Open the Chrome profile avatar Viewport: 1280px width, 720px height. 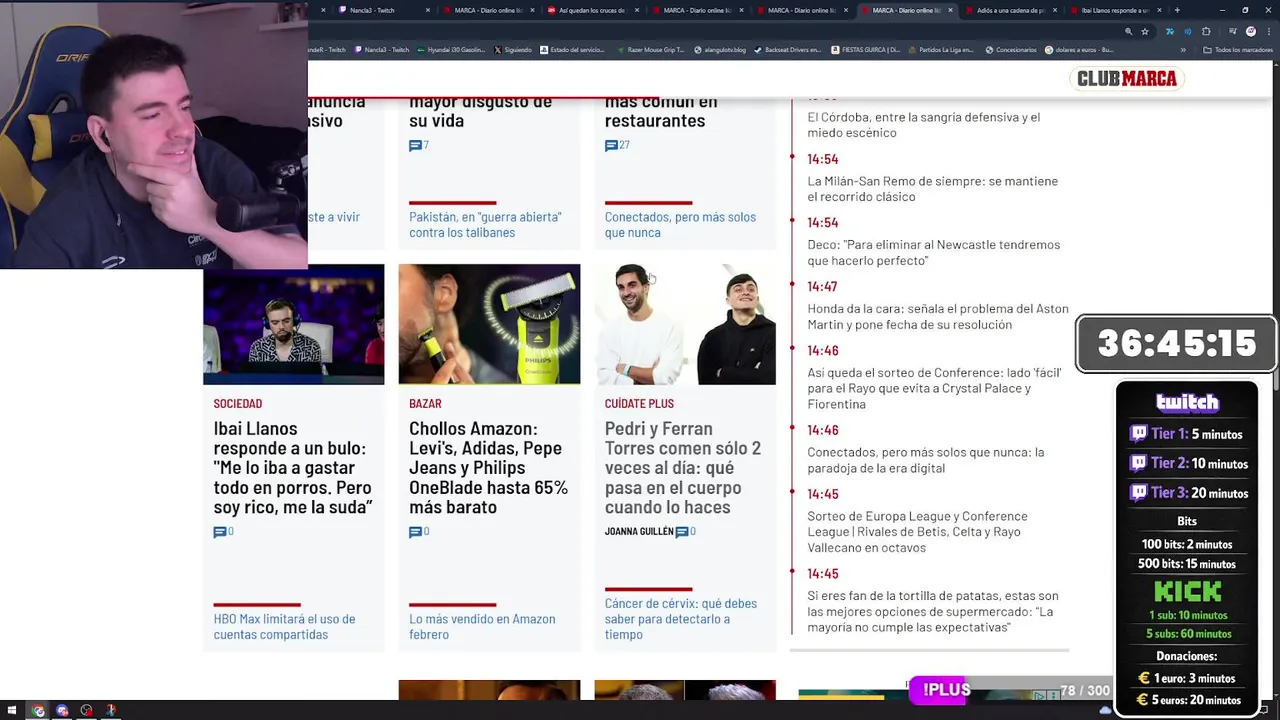click(x=1251, y=31)
